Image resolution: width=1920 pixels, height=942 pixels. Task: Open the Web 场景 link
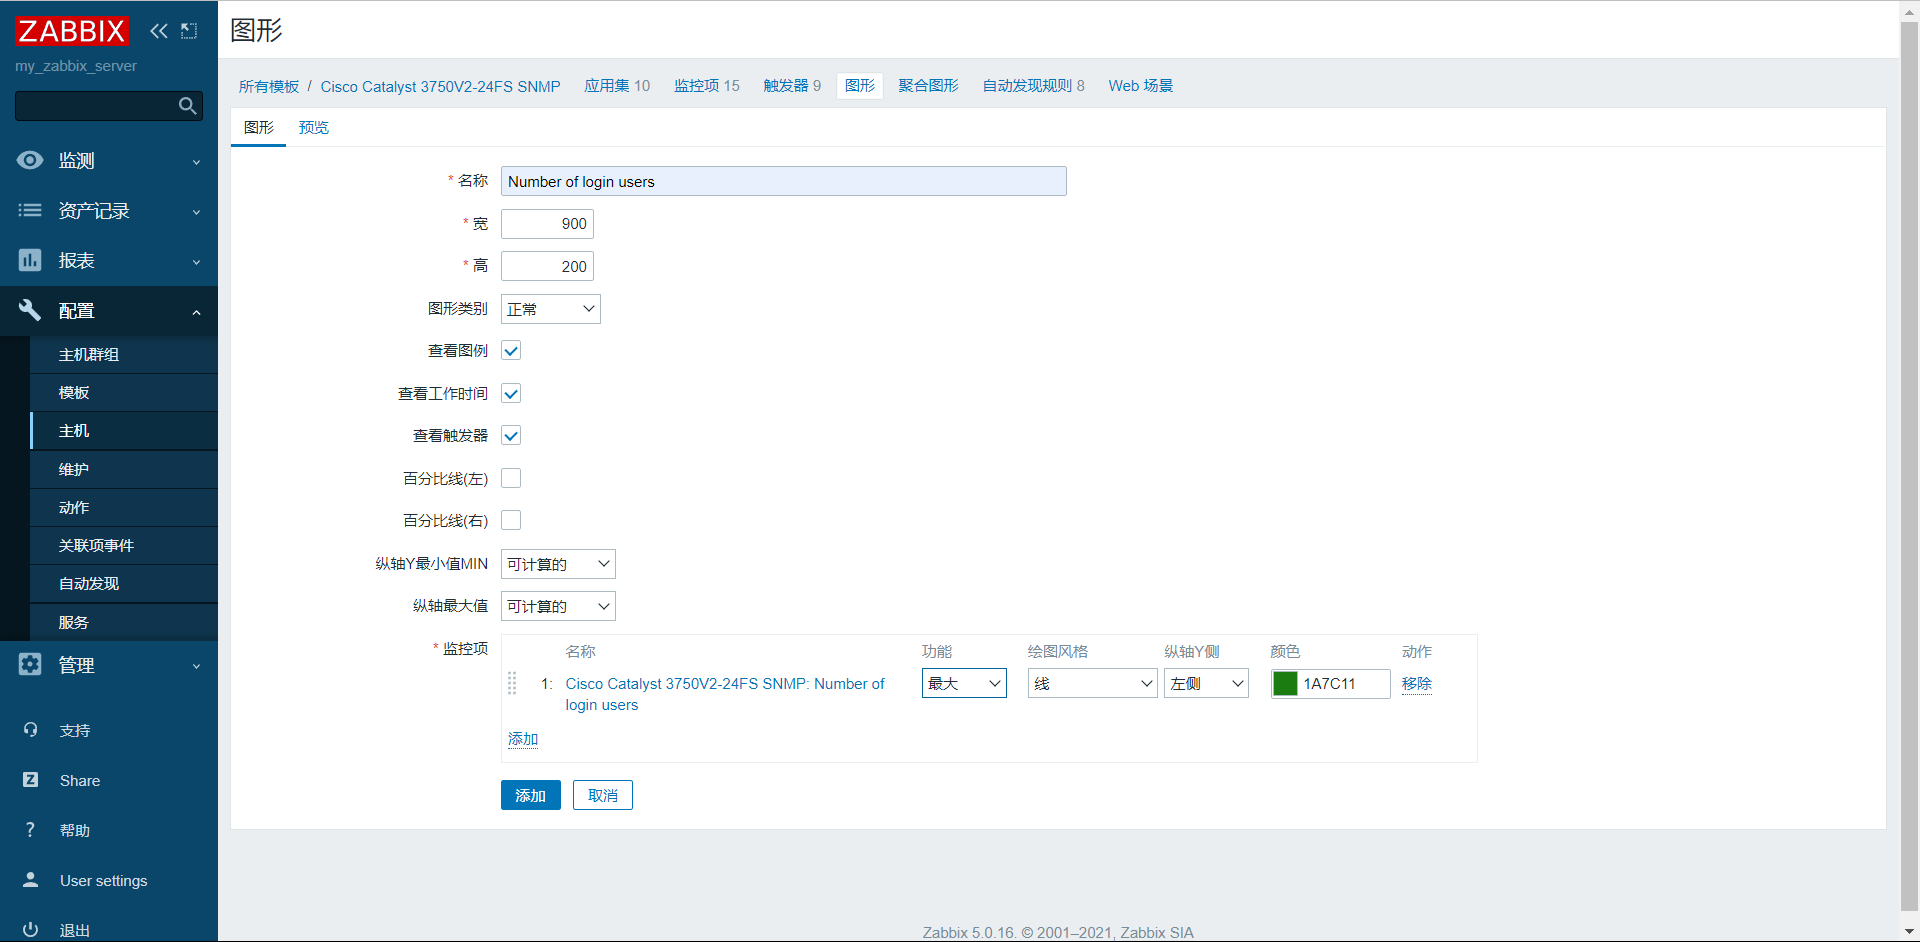pyautogui.click(x=1141, y=86)
